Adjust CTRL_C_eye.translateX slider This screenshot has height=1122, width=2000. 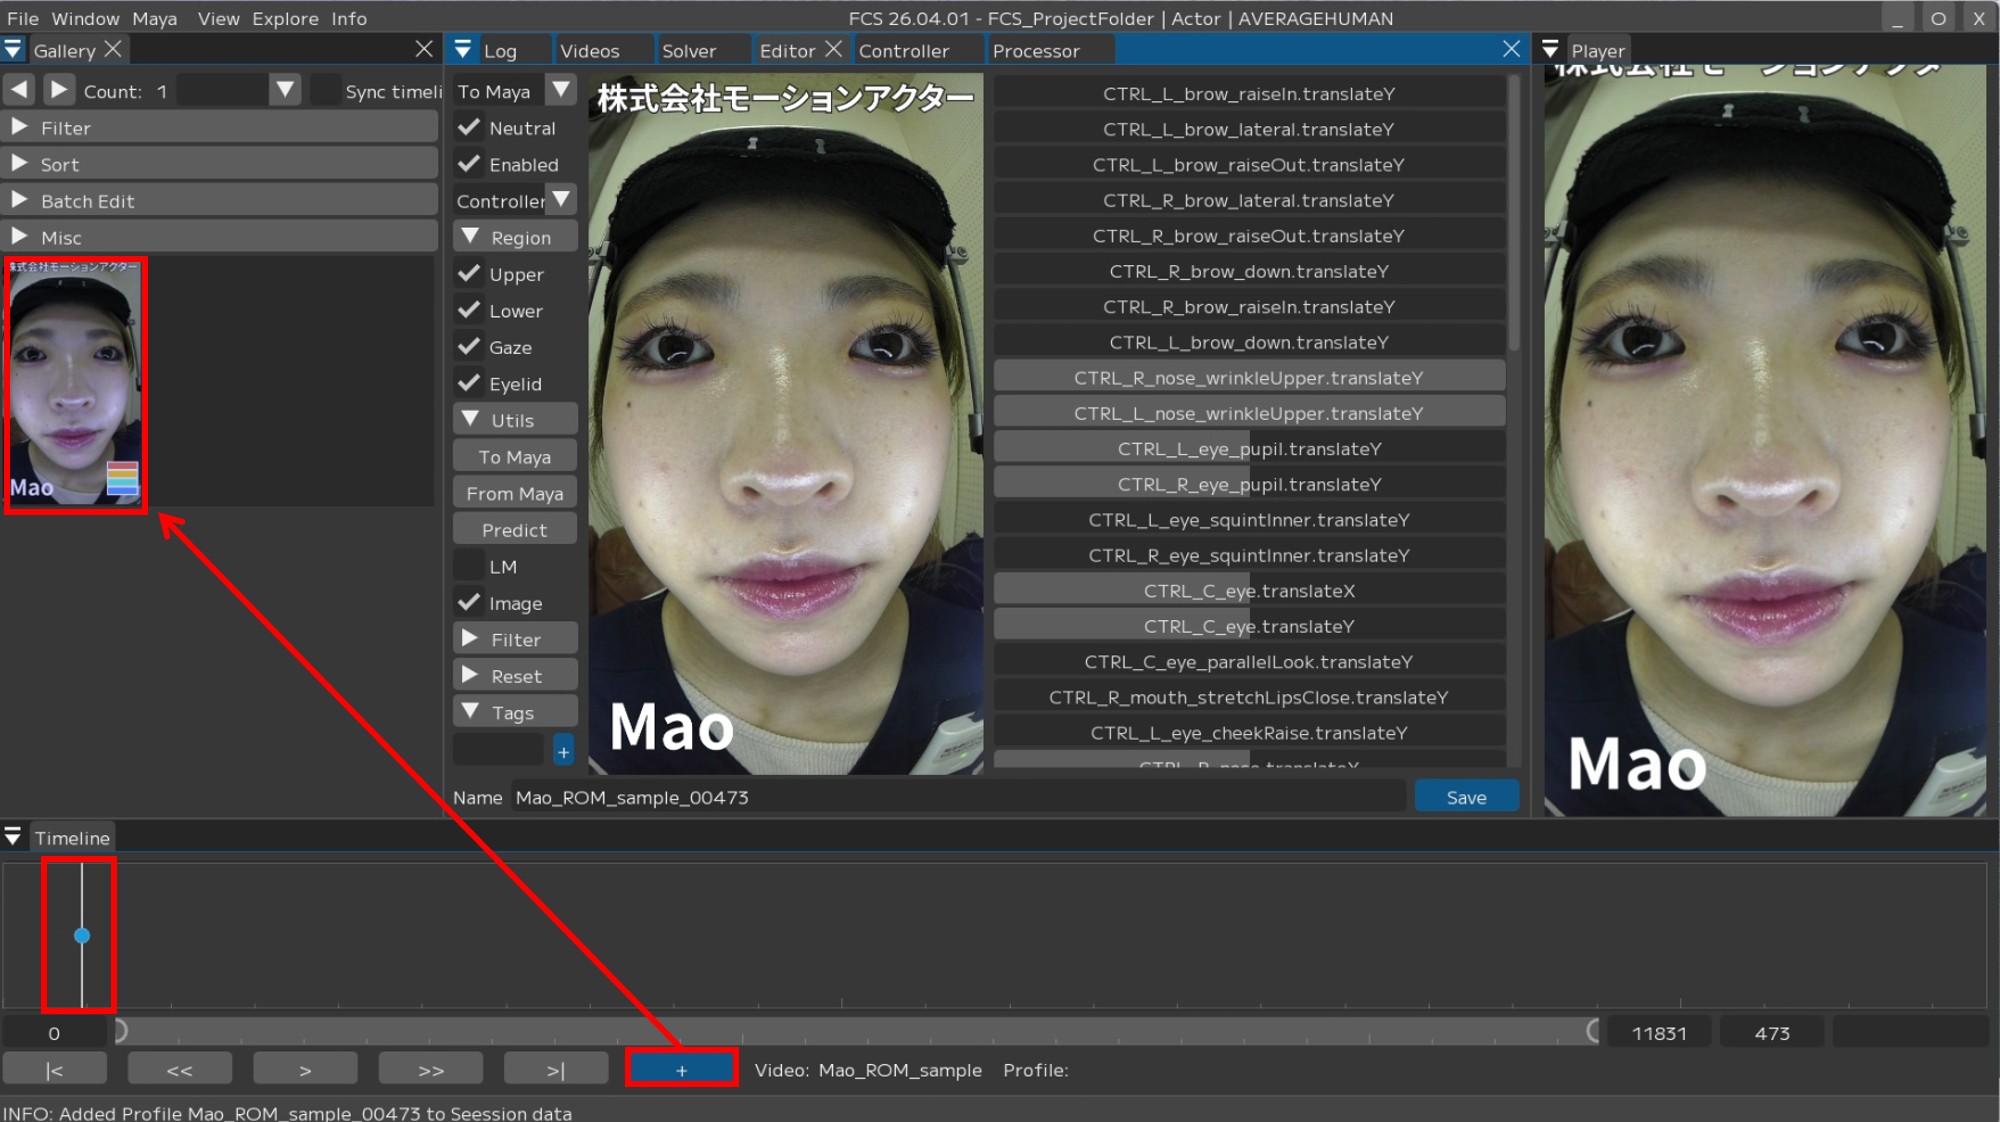(x=1248, y=591)
